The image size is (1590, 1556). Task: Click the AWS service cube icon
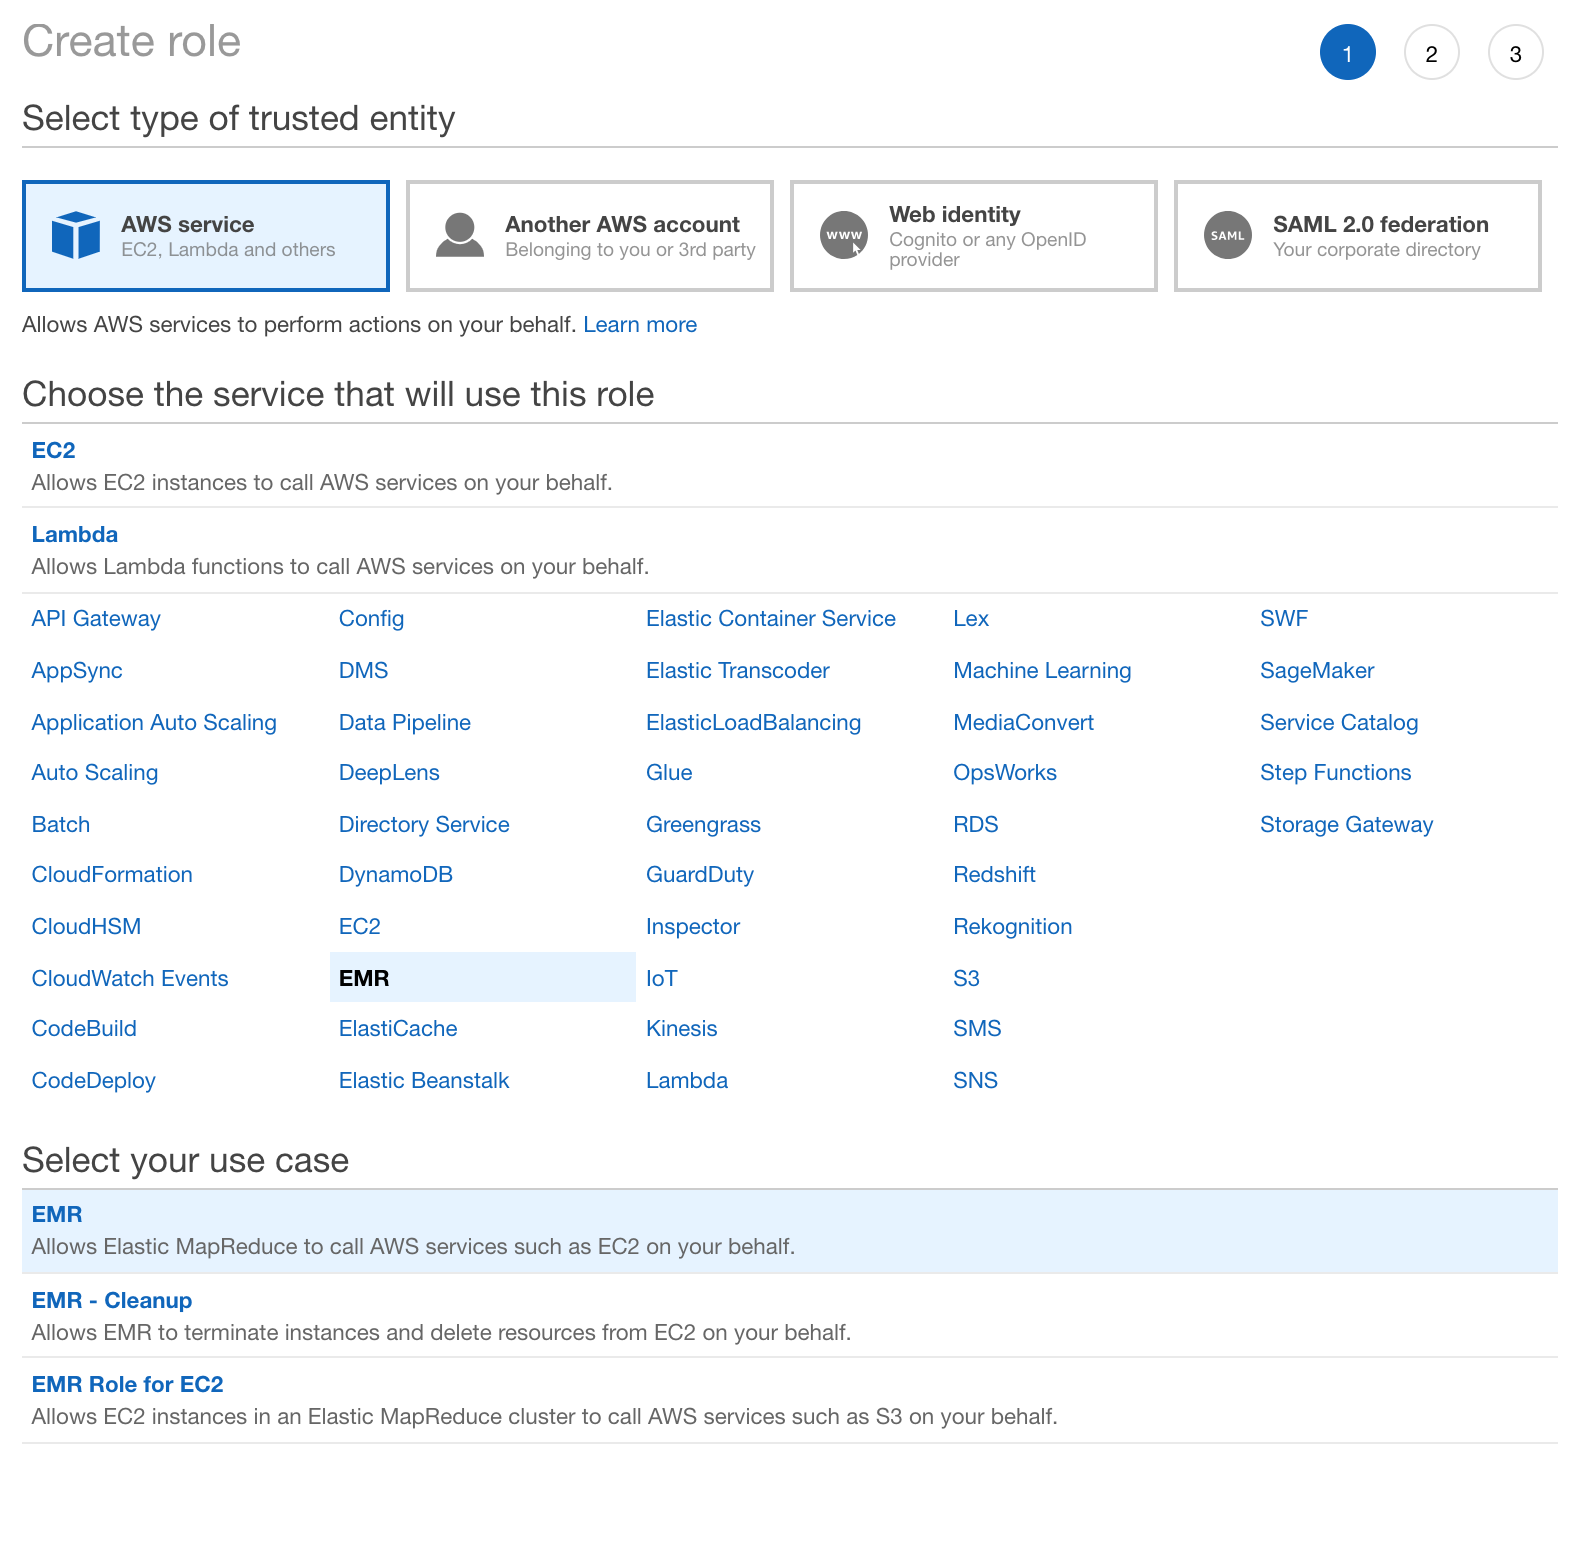pos(76,236)
